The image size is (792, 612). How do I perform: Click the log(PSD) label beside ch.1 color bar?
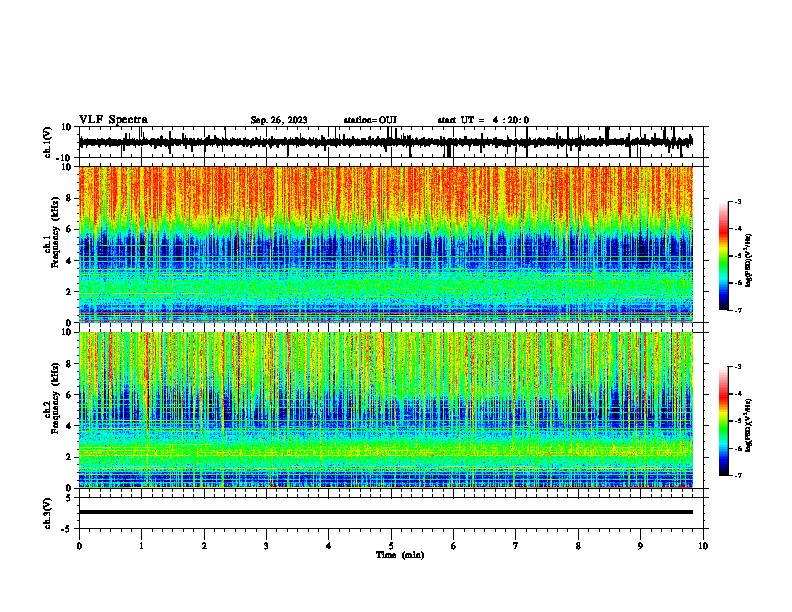[748, 260]
